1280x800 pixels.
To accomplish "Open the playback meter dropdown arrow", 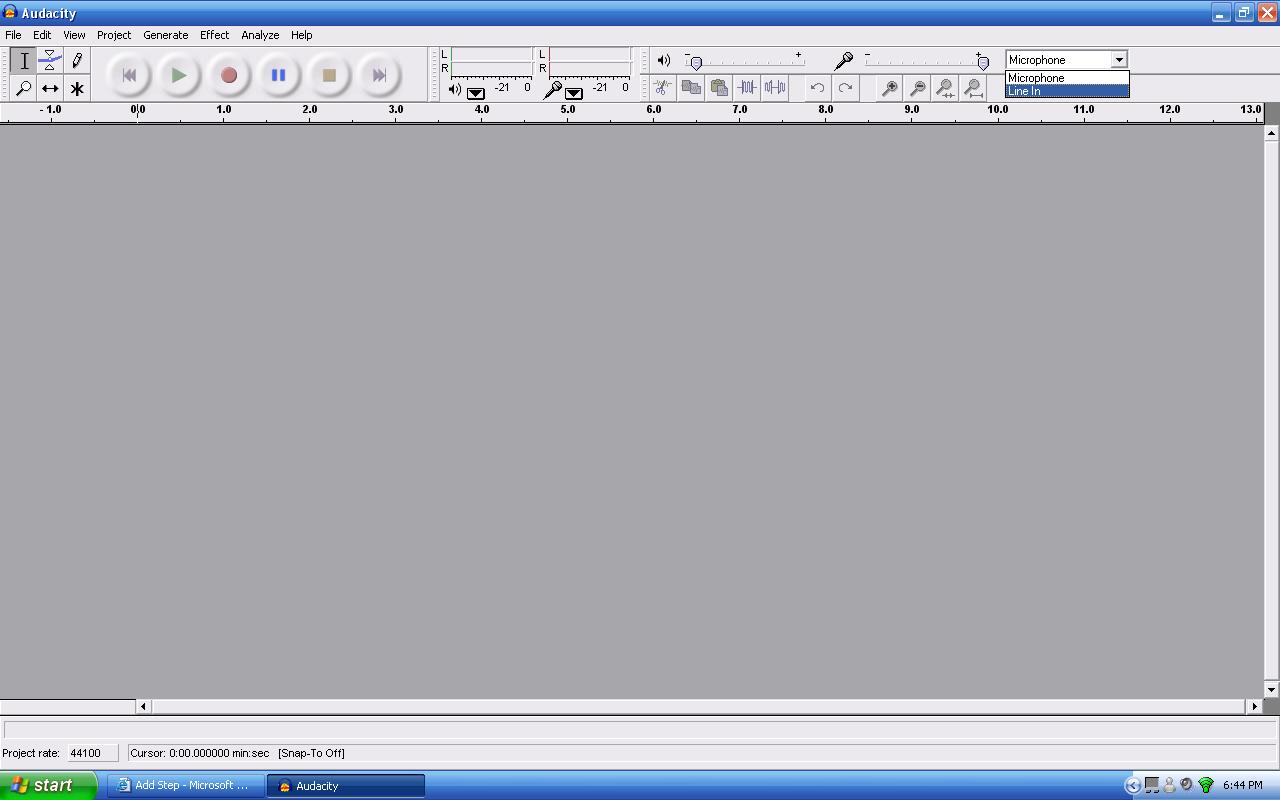I will (476, 93).
